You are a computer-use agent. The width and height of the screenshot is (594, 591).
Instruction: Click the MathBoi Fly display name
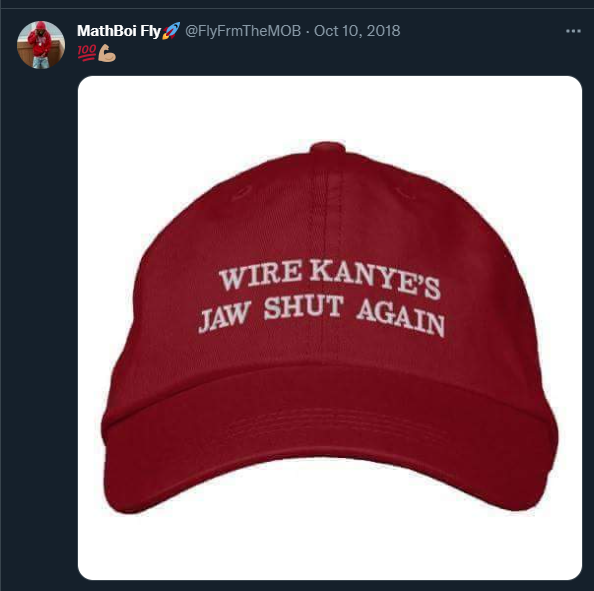coord(119,31)
